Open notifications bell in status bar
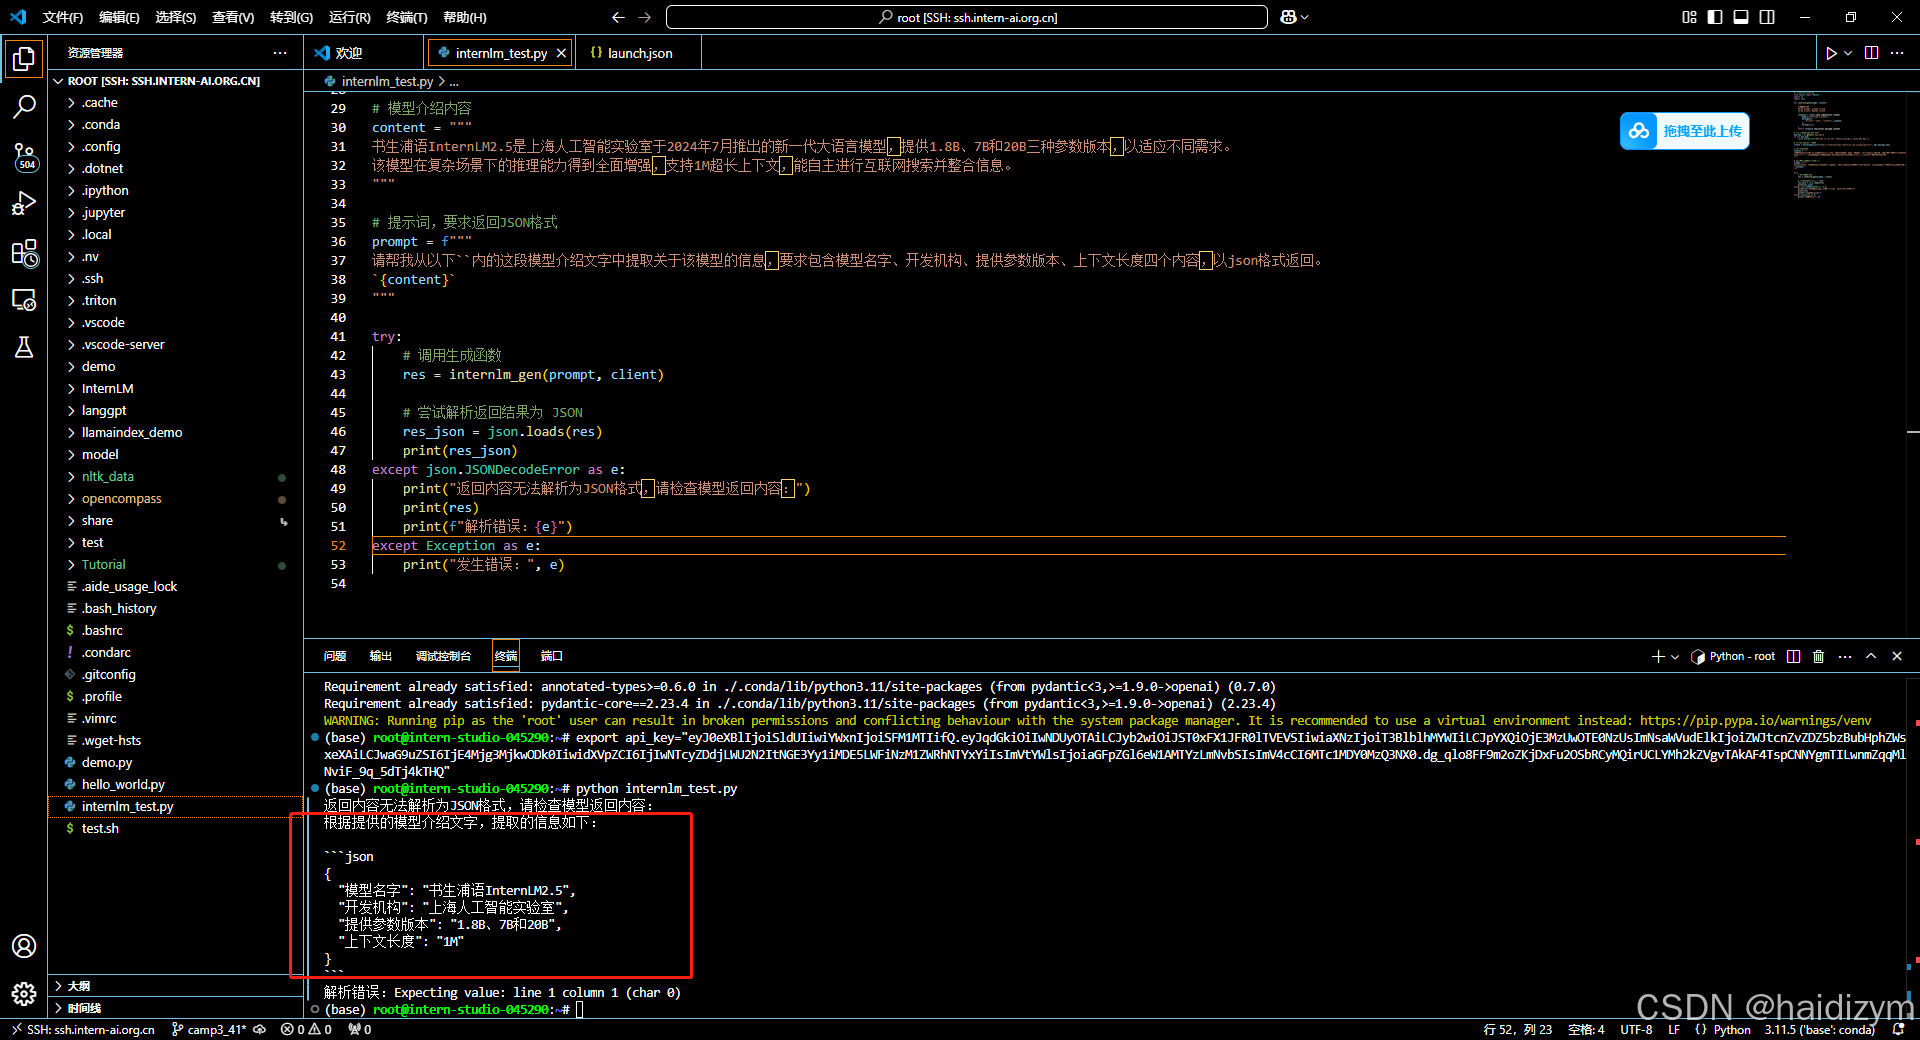Viewport: 1920px width, 1040px height. pyautogui.click(x=1898, y=1029)
